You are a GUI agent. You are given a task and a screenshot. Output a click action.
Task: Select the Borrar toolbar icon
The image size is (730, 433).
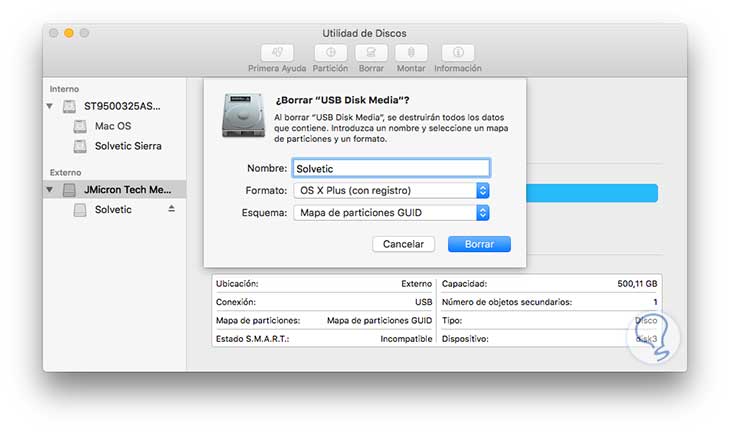pos(371,52)
